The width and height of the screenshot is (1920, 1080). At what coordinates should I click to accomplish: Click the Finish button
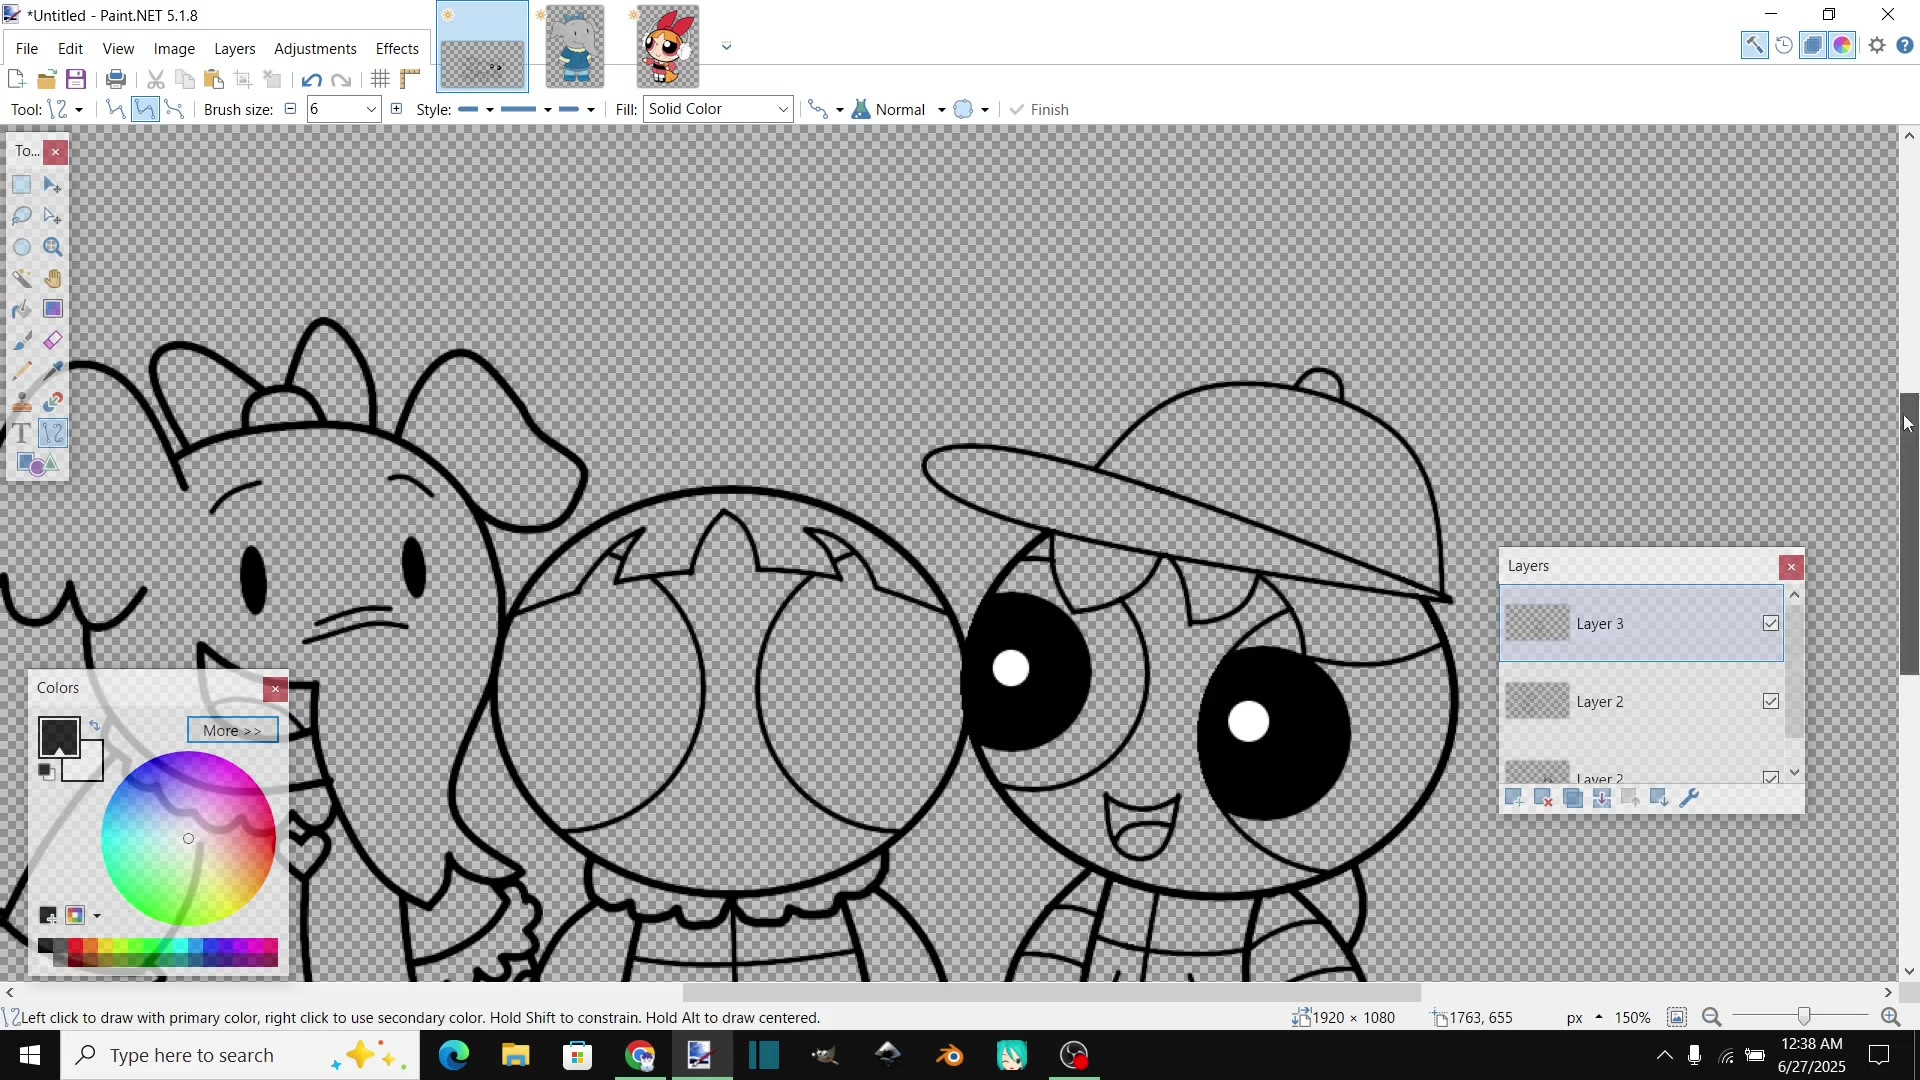pos(1040,109)
